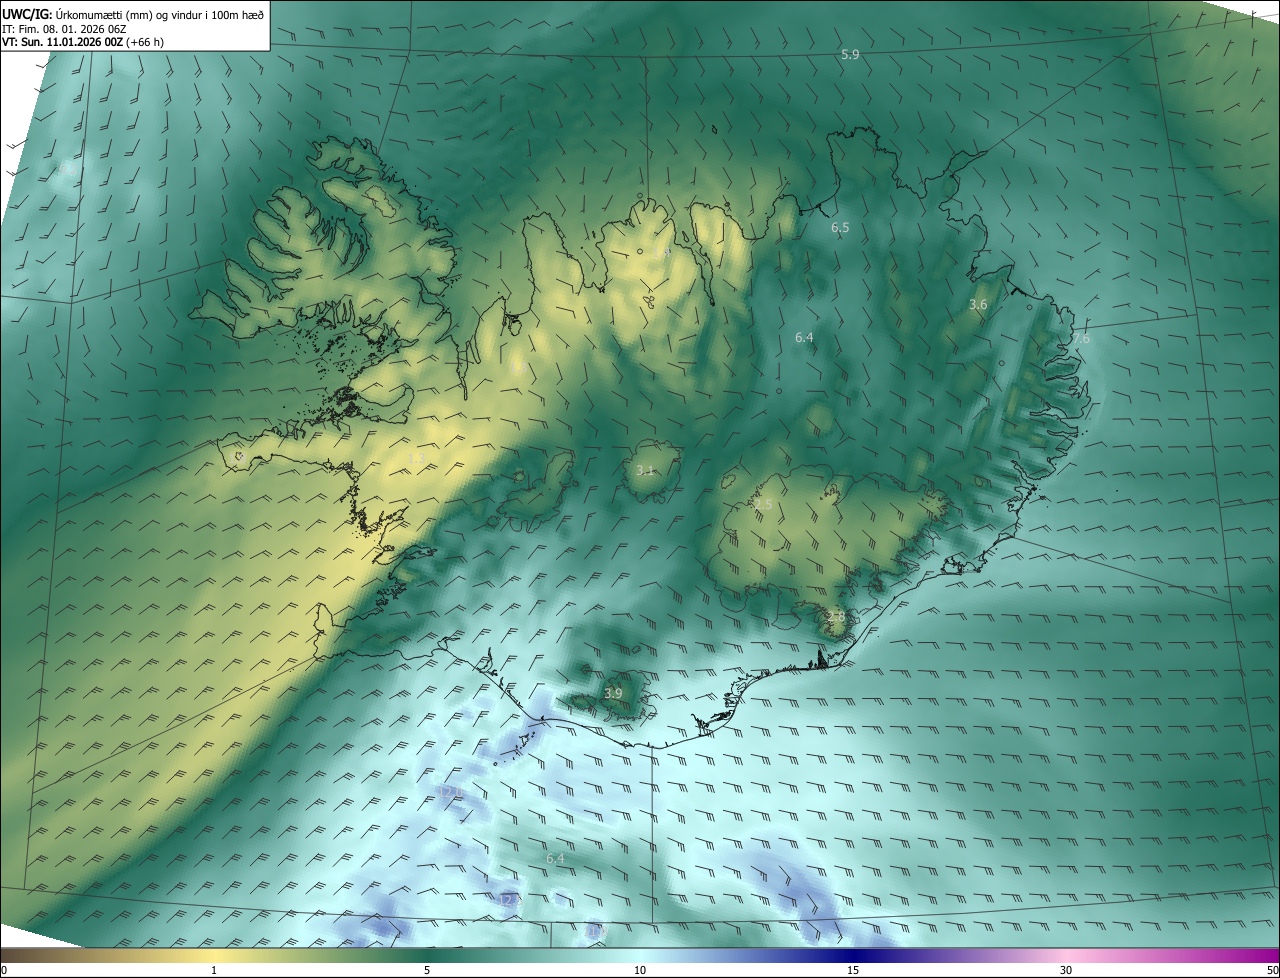Click the 5.9 value north of Iceland

pos(850,55)
